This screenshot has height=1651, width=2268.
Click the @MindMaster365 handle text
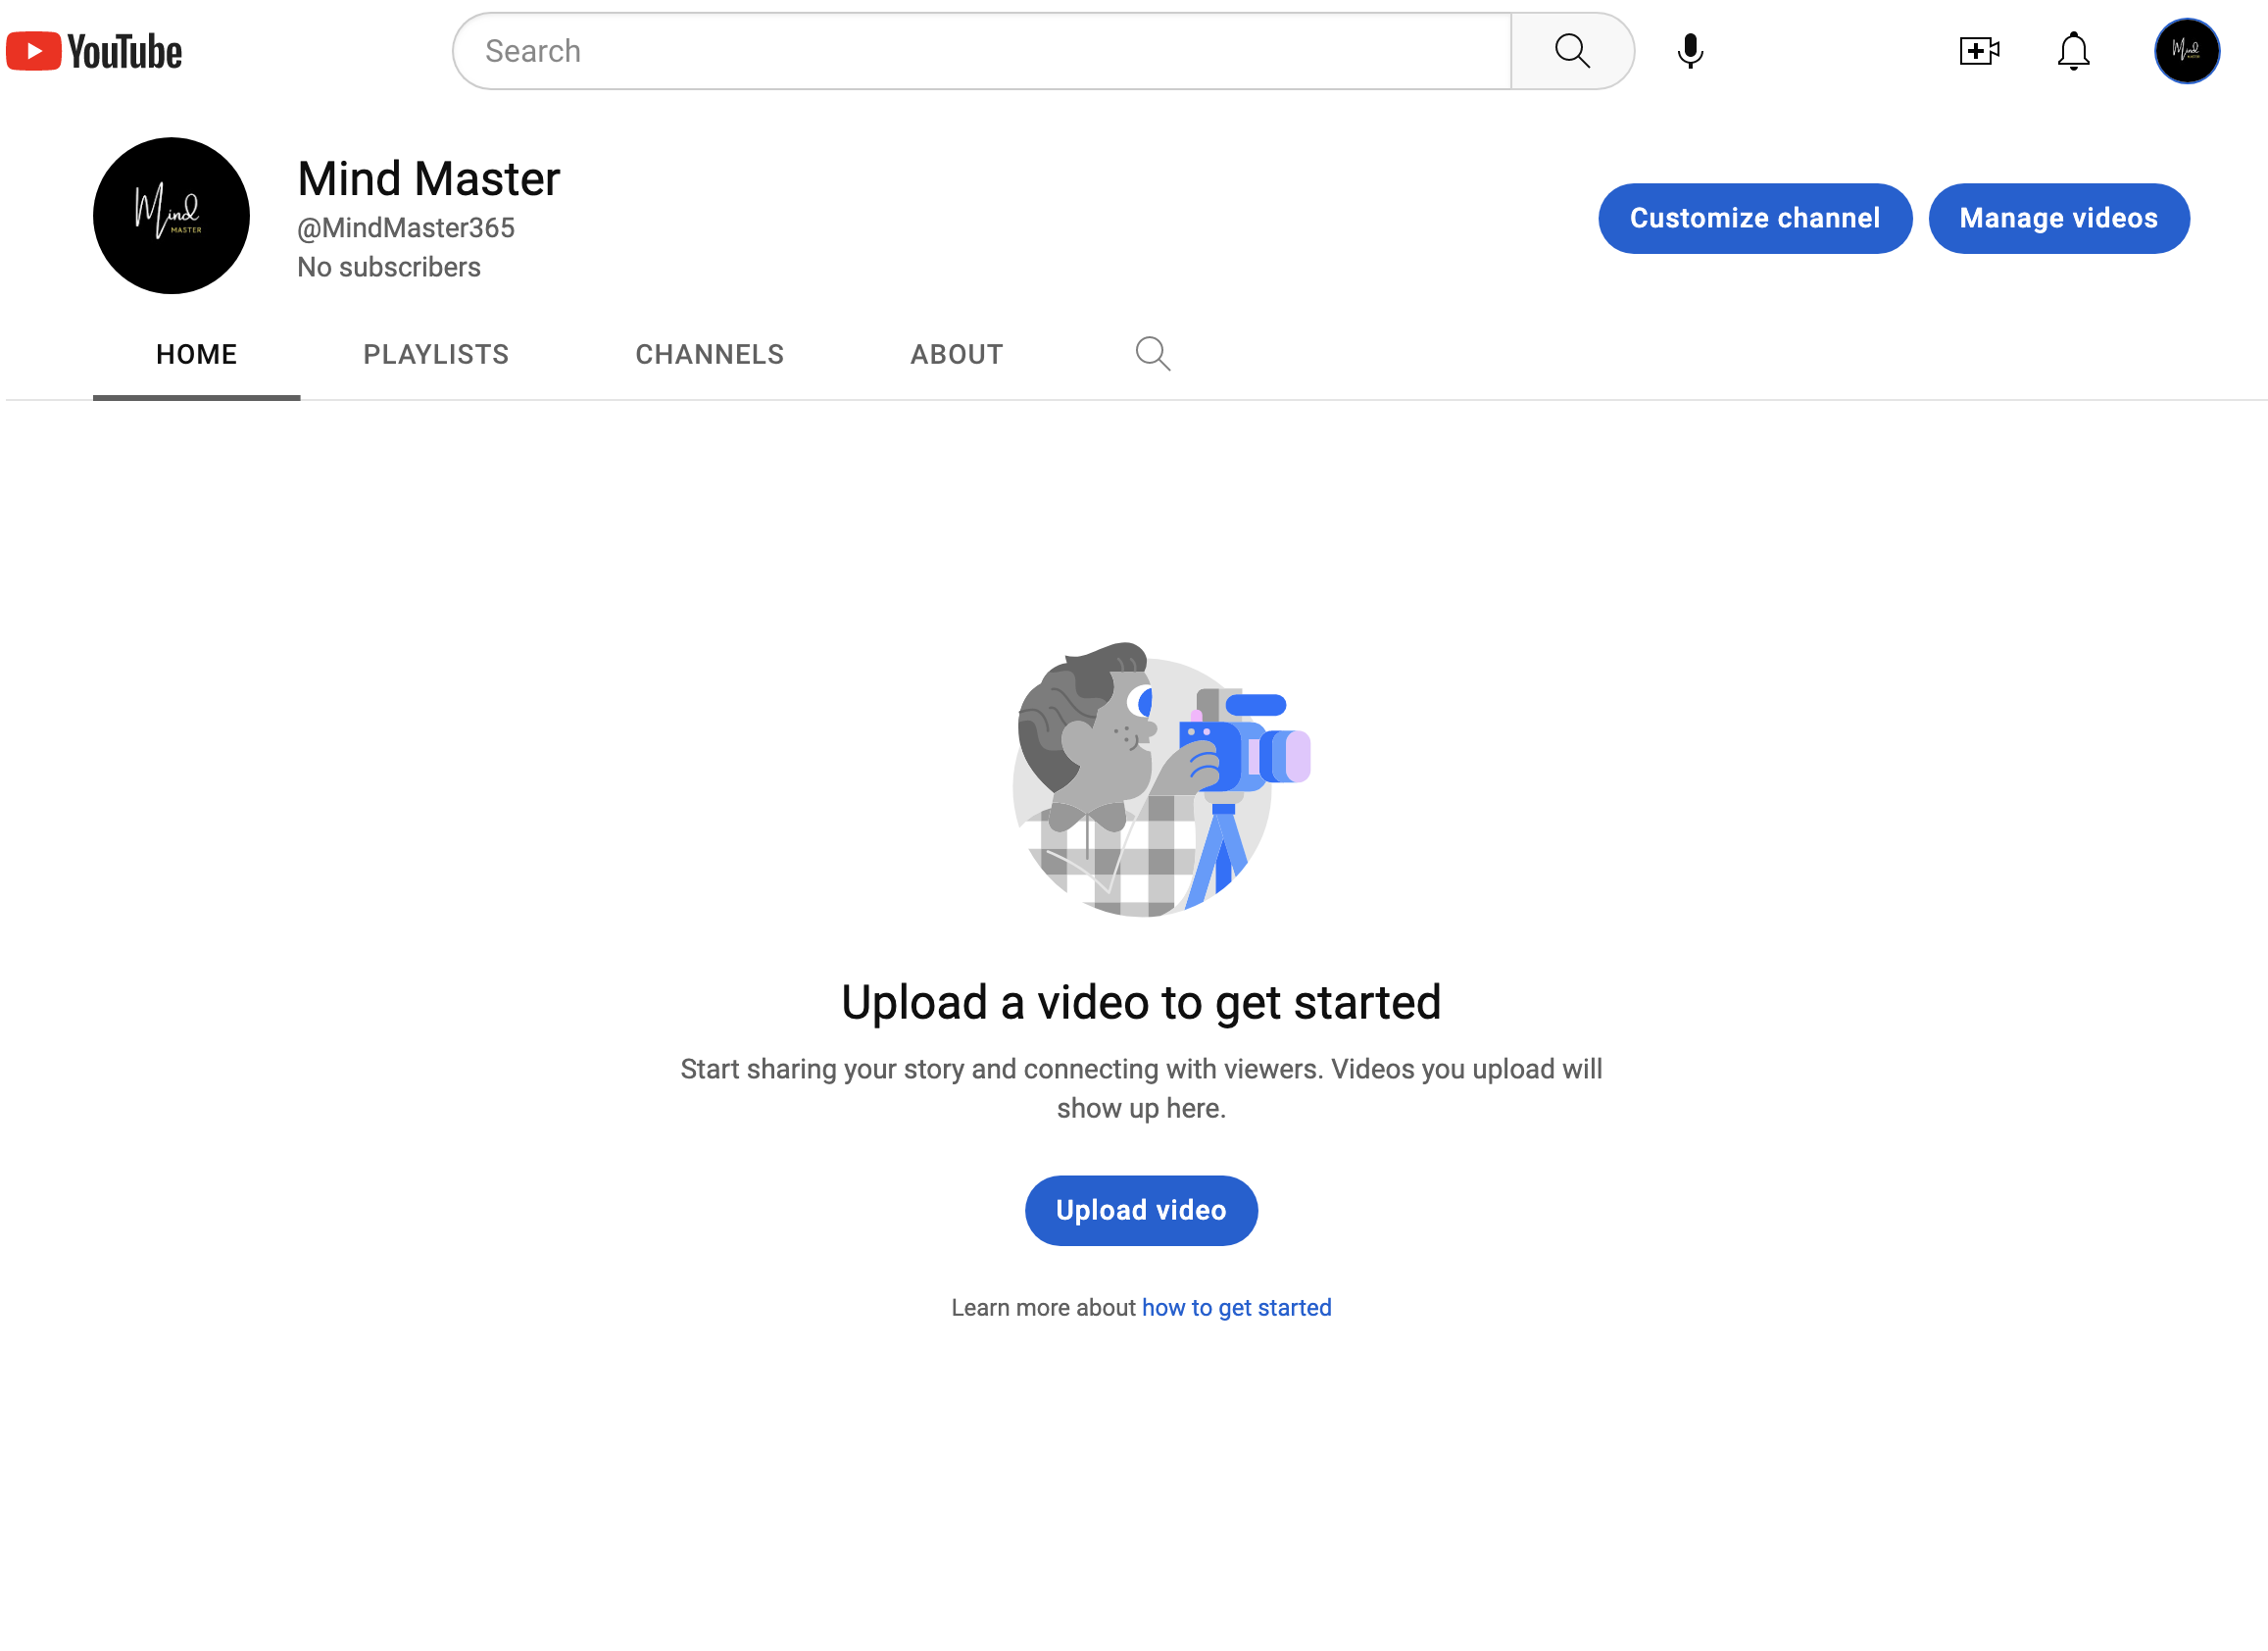405,228
